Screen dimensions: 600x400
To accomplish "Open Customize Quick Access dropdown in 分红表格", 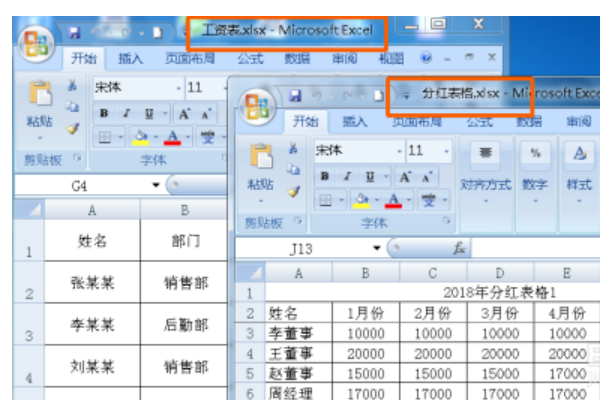I will click(406, 96).
